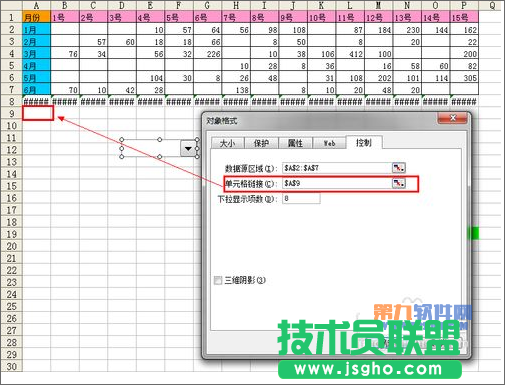
Task: Switch to the 属性 tab
Action: coord(295,143)
